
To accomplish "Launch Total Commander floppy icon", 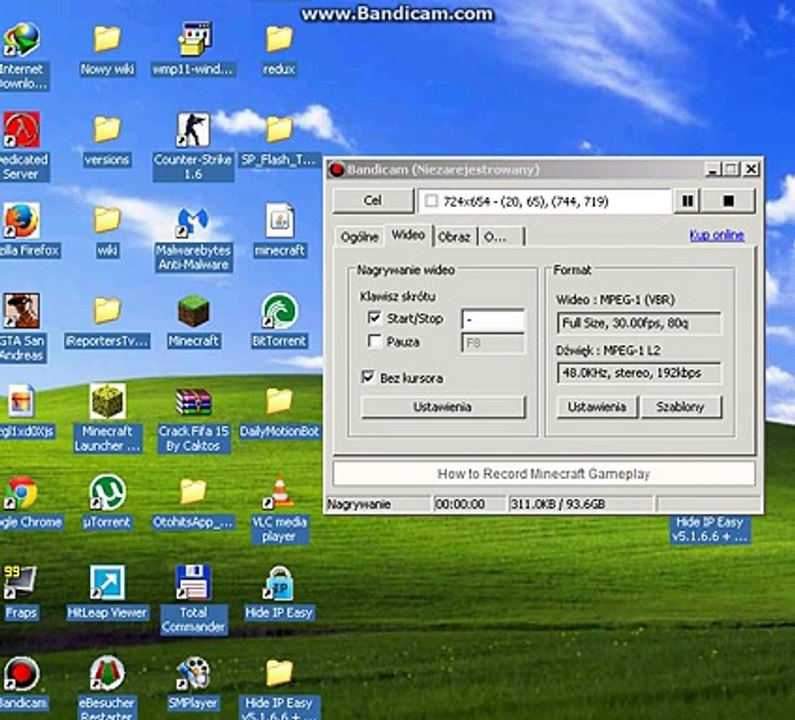I will click(194, 583).
